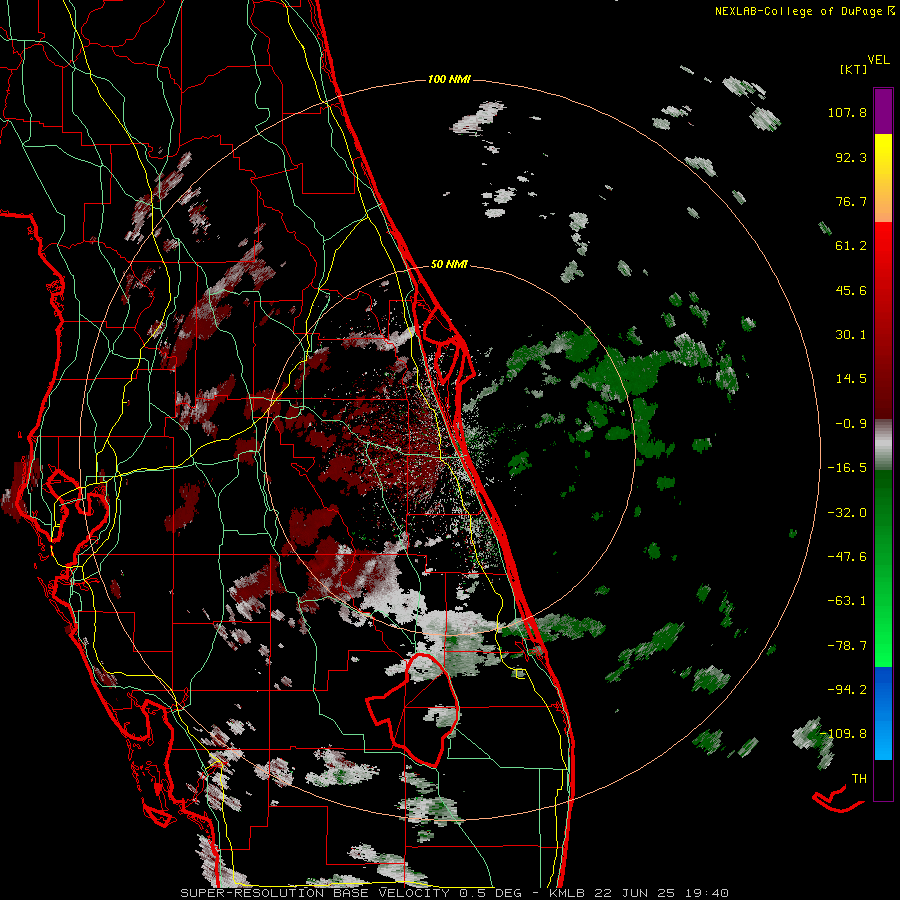Select the -47.6 value on velocity scale
The image size is (900, 900).
coord(847,557)
